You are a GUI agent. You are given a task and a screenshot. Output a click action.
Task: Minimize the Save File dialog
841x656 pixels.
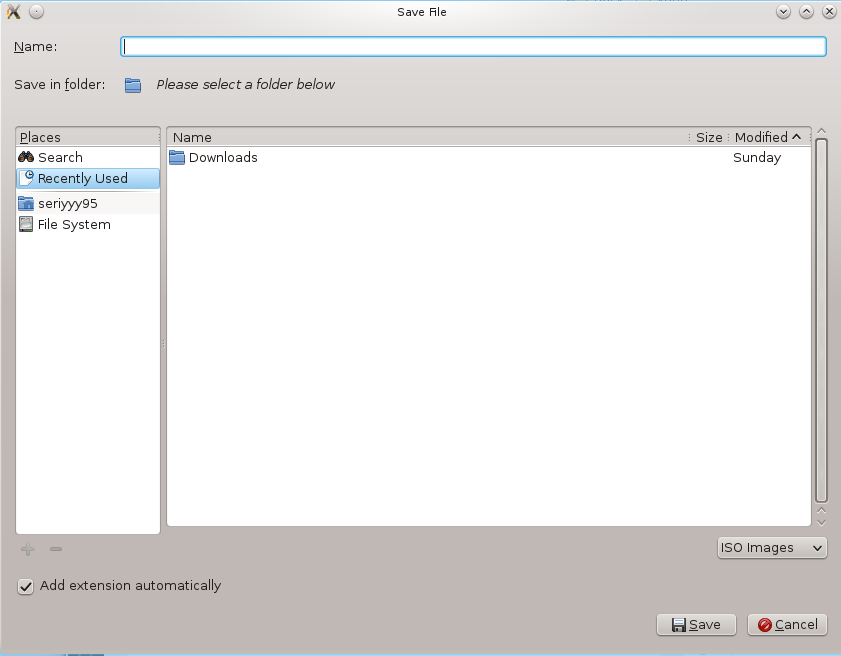(783, 11)
